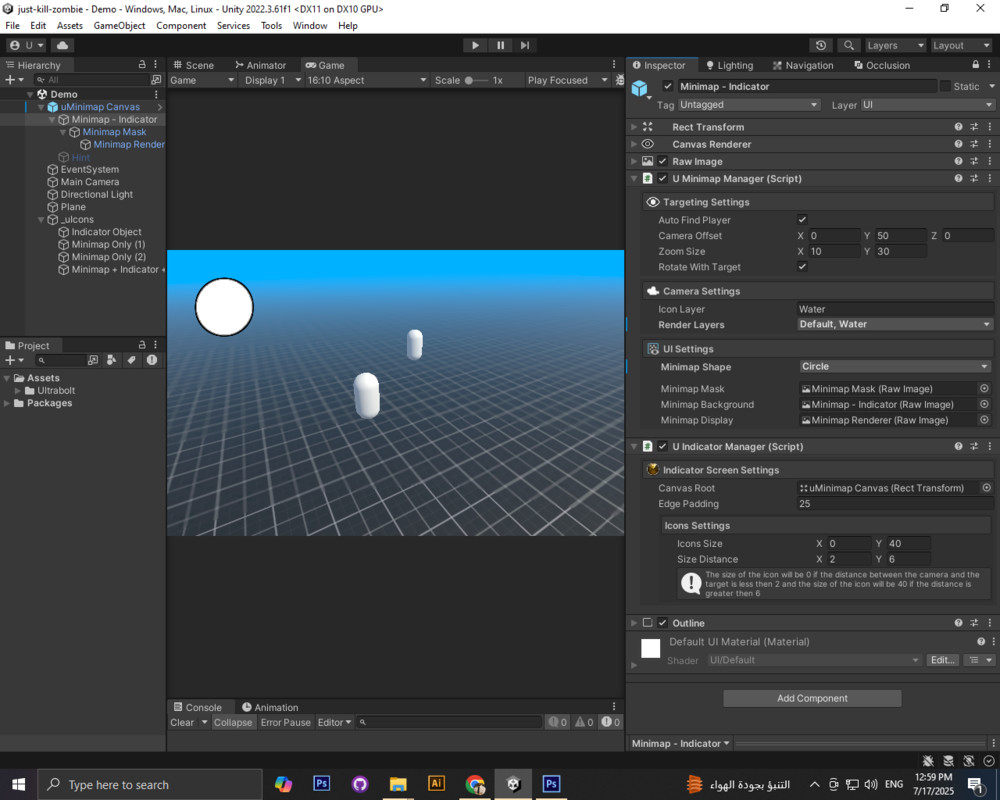Toggle the Minimap - Indicator active checkbox
This screenshot has width=1000, height=800.
pos(668,86)
